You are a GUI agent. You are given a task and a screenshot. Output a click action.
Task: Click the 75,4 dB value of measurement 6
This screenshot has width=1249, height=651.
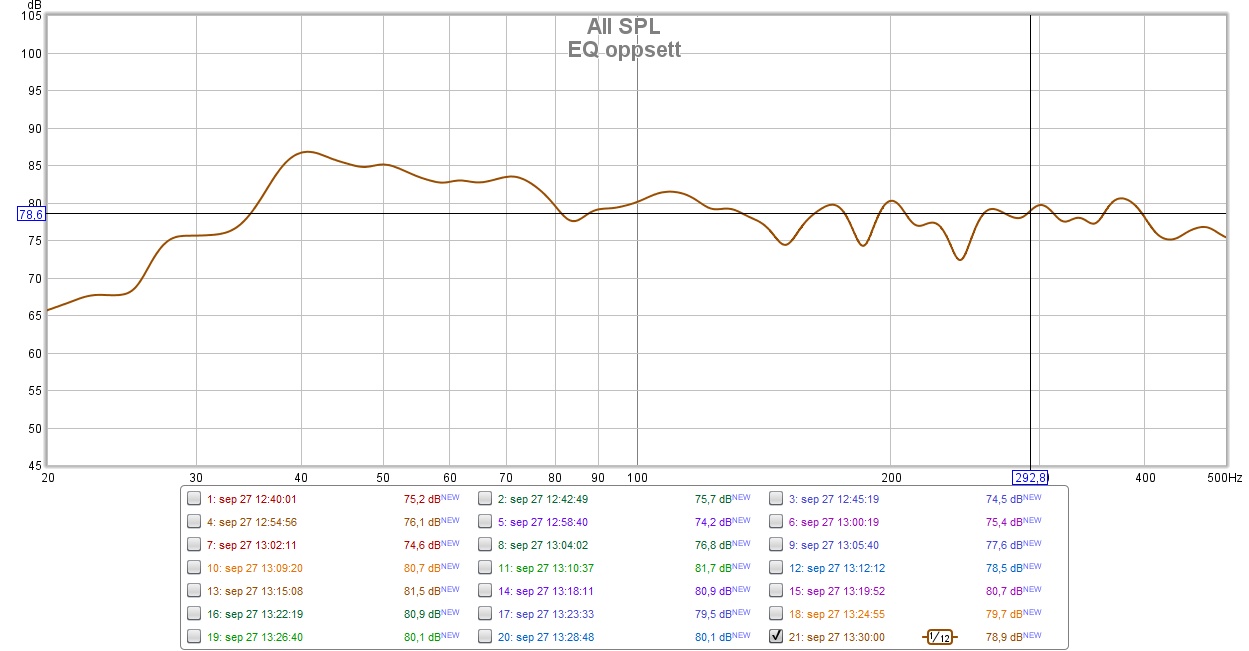1004,522
